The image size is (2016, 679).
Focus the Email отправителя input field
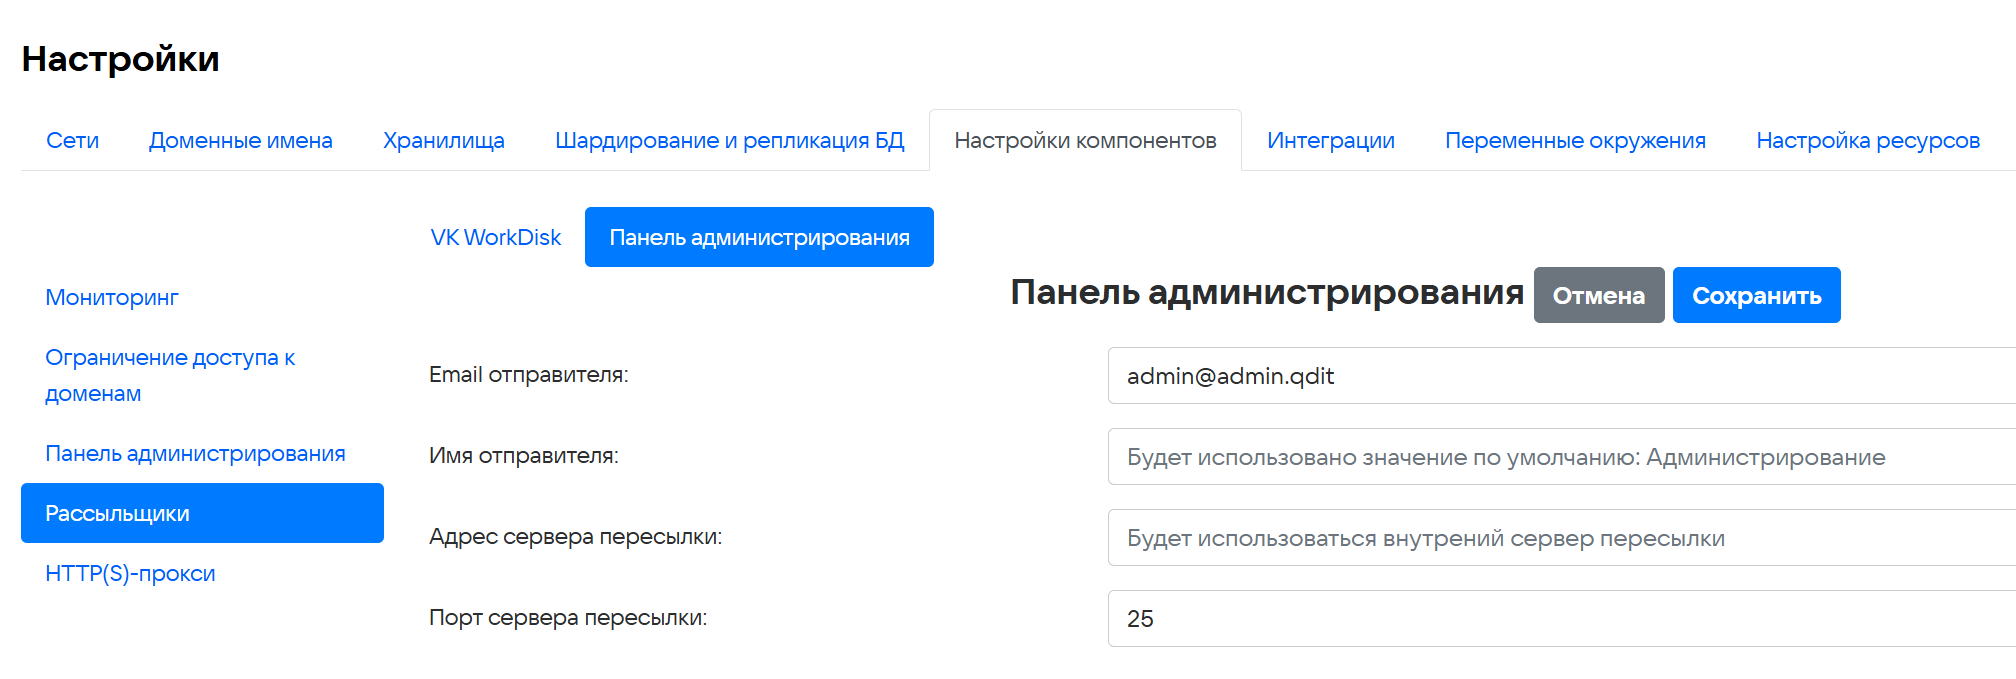[1560, 376]
